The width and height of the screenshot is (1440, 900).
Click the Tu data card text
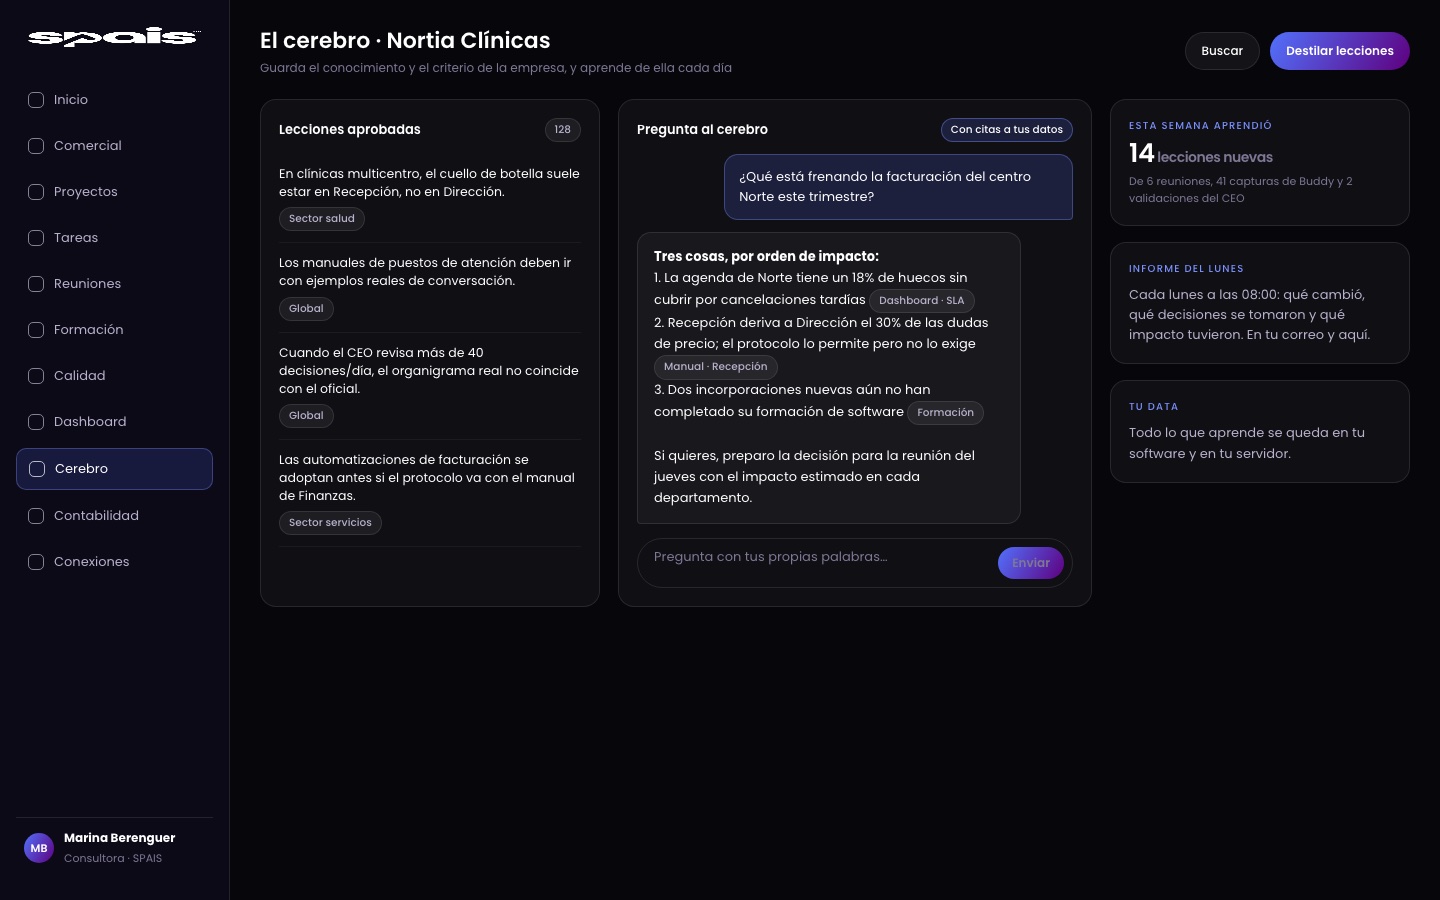tap(1247, 443)
